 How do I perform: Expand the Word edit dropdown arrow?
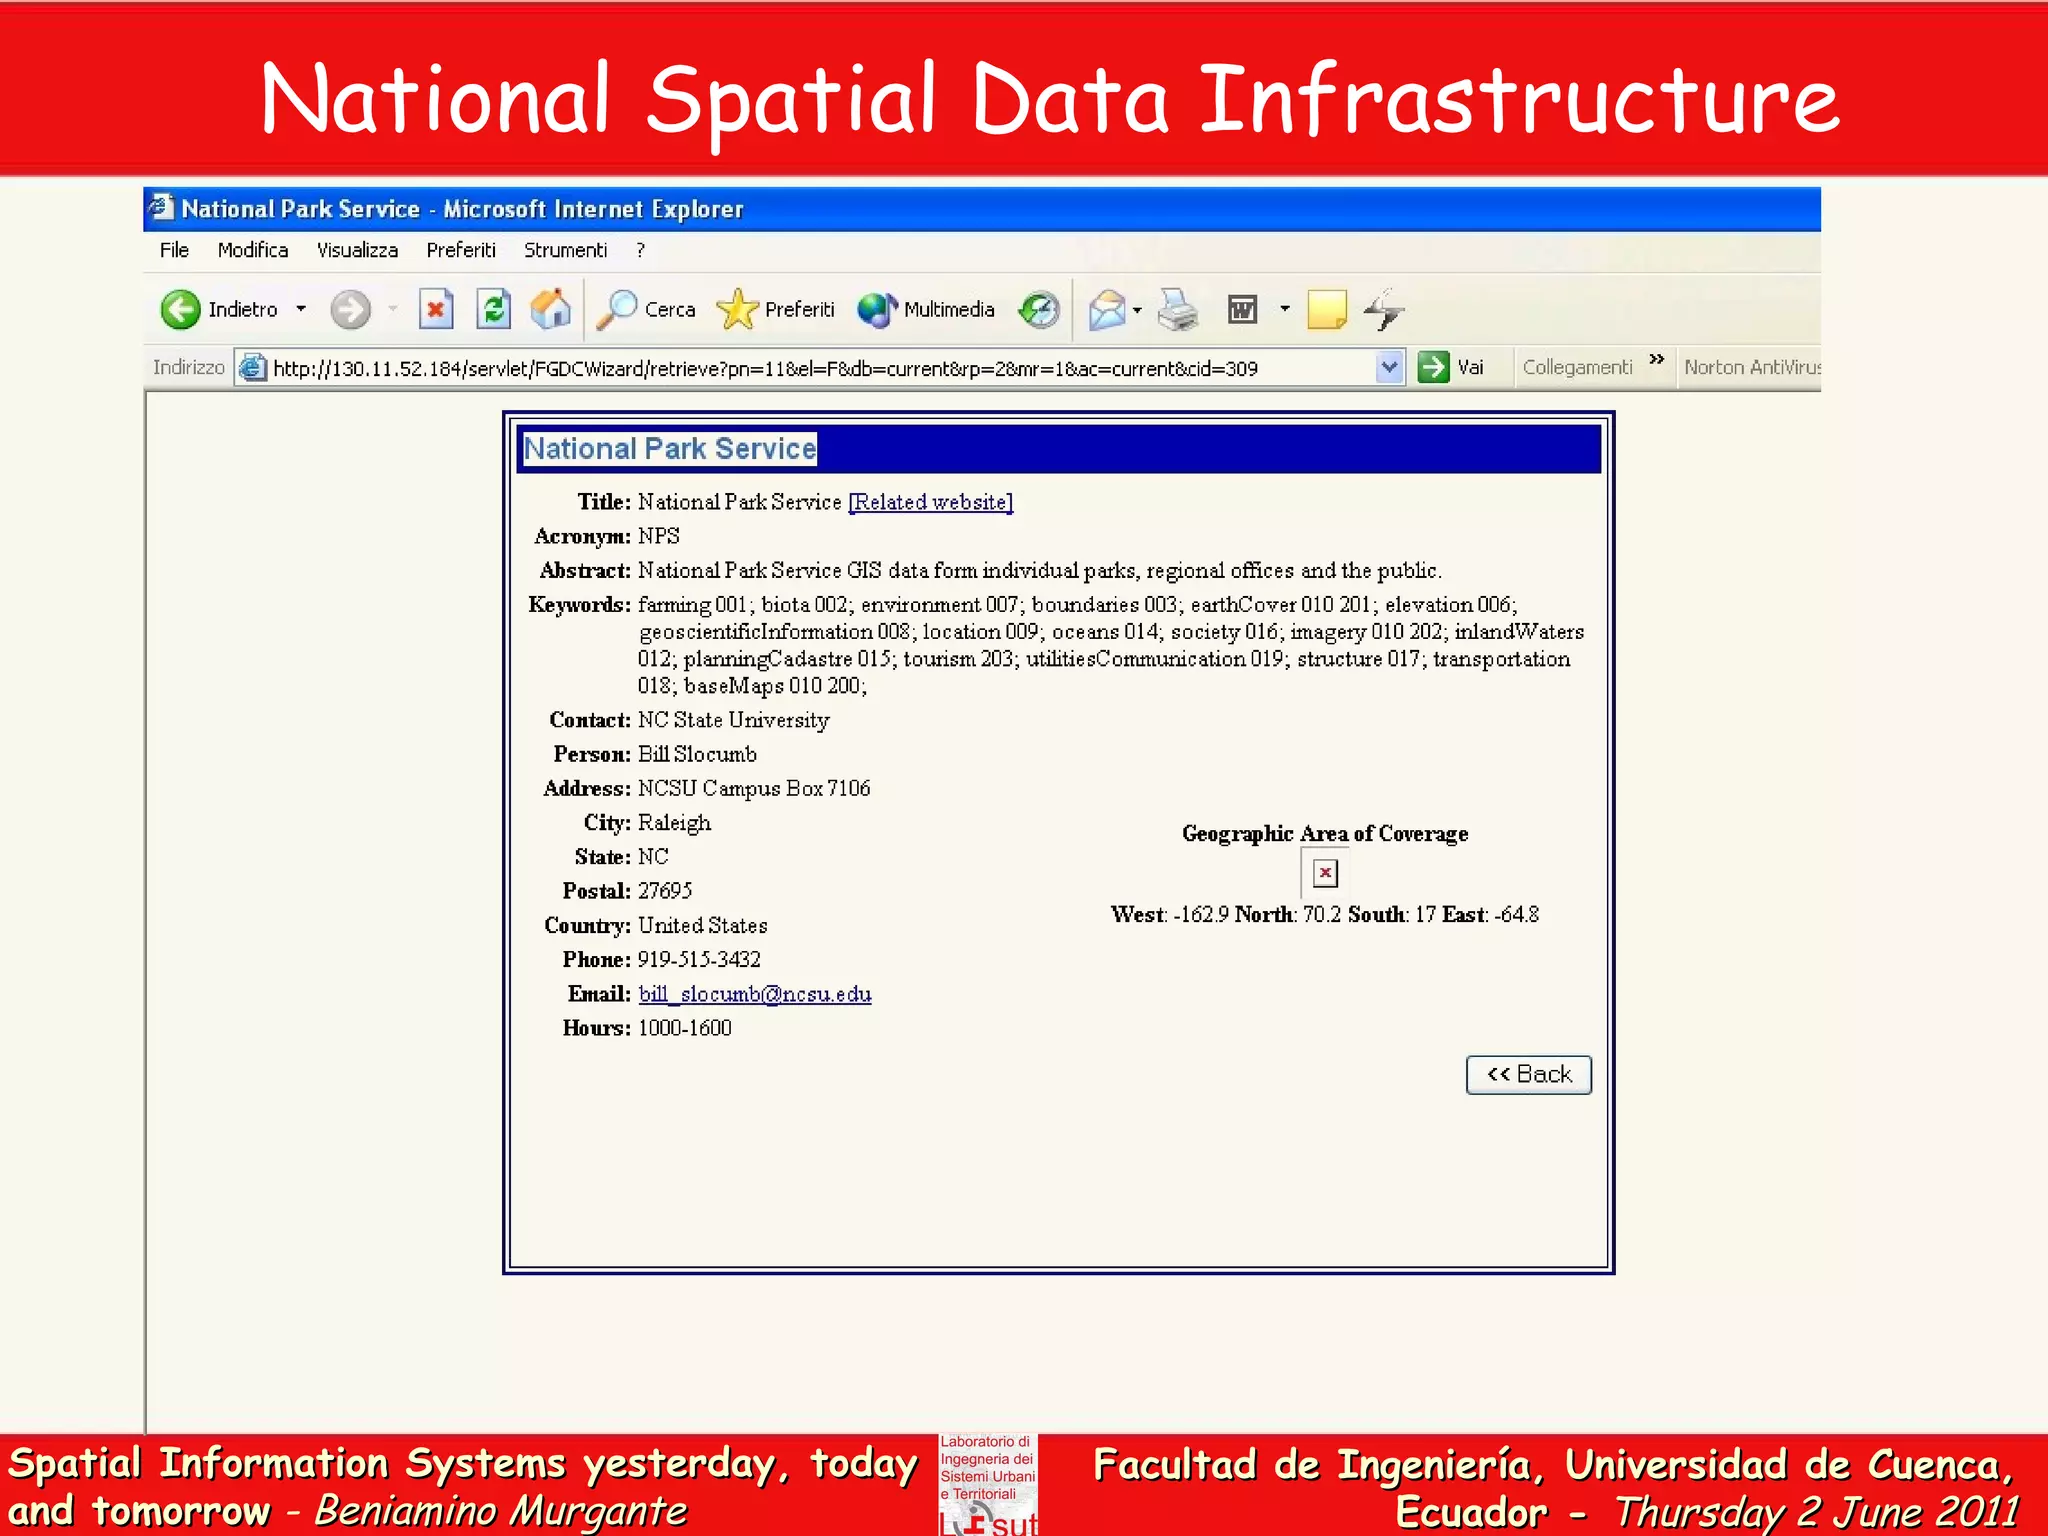(1285, 310)
